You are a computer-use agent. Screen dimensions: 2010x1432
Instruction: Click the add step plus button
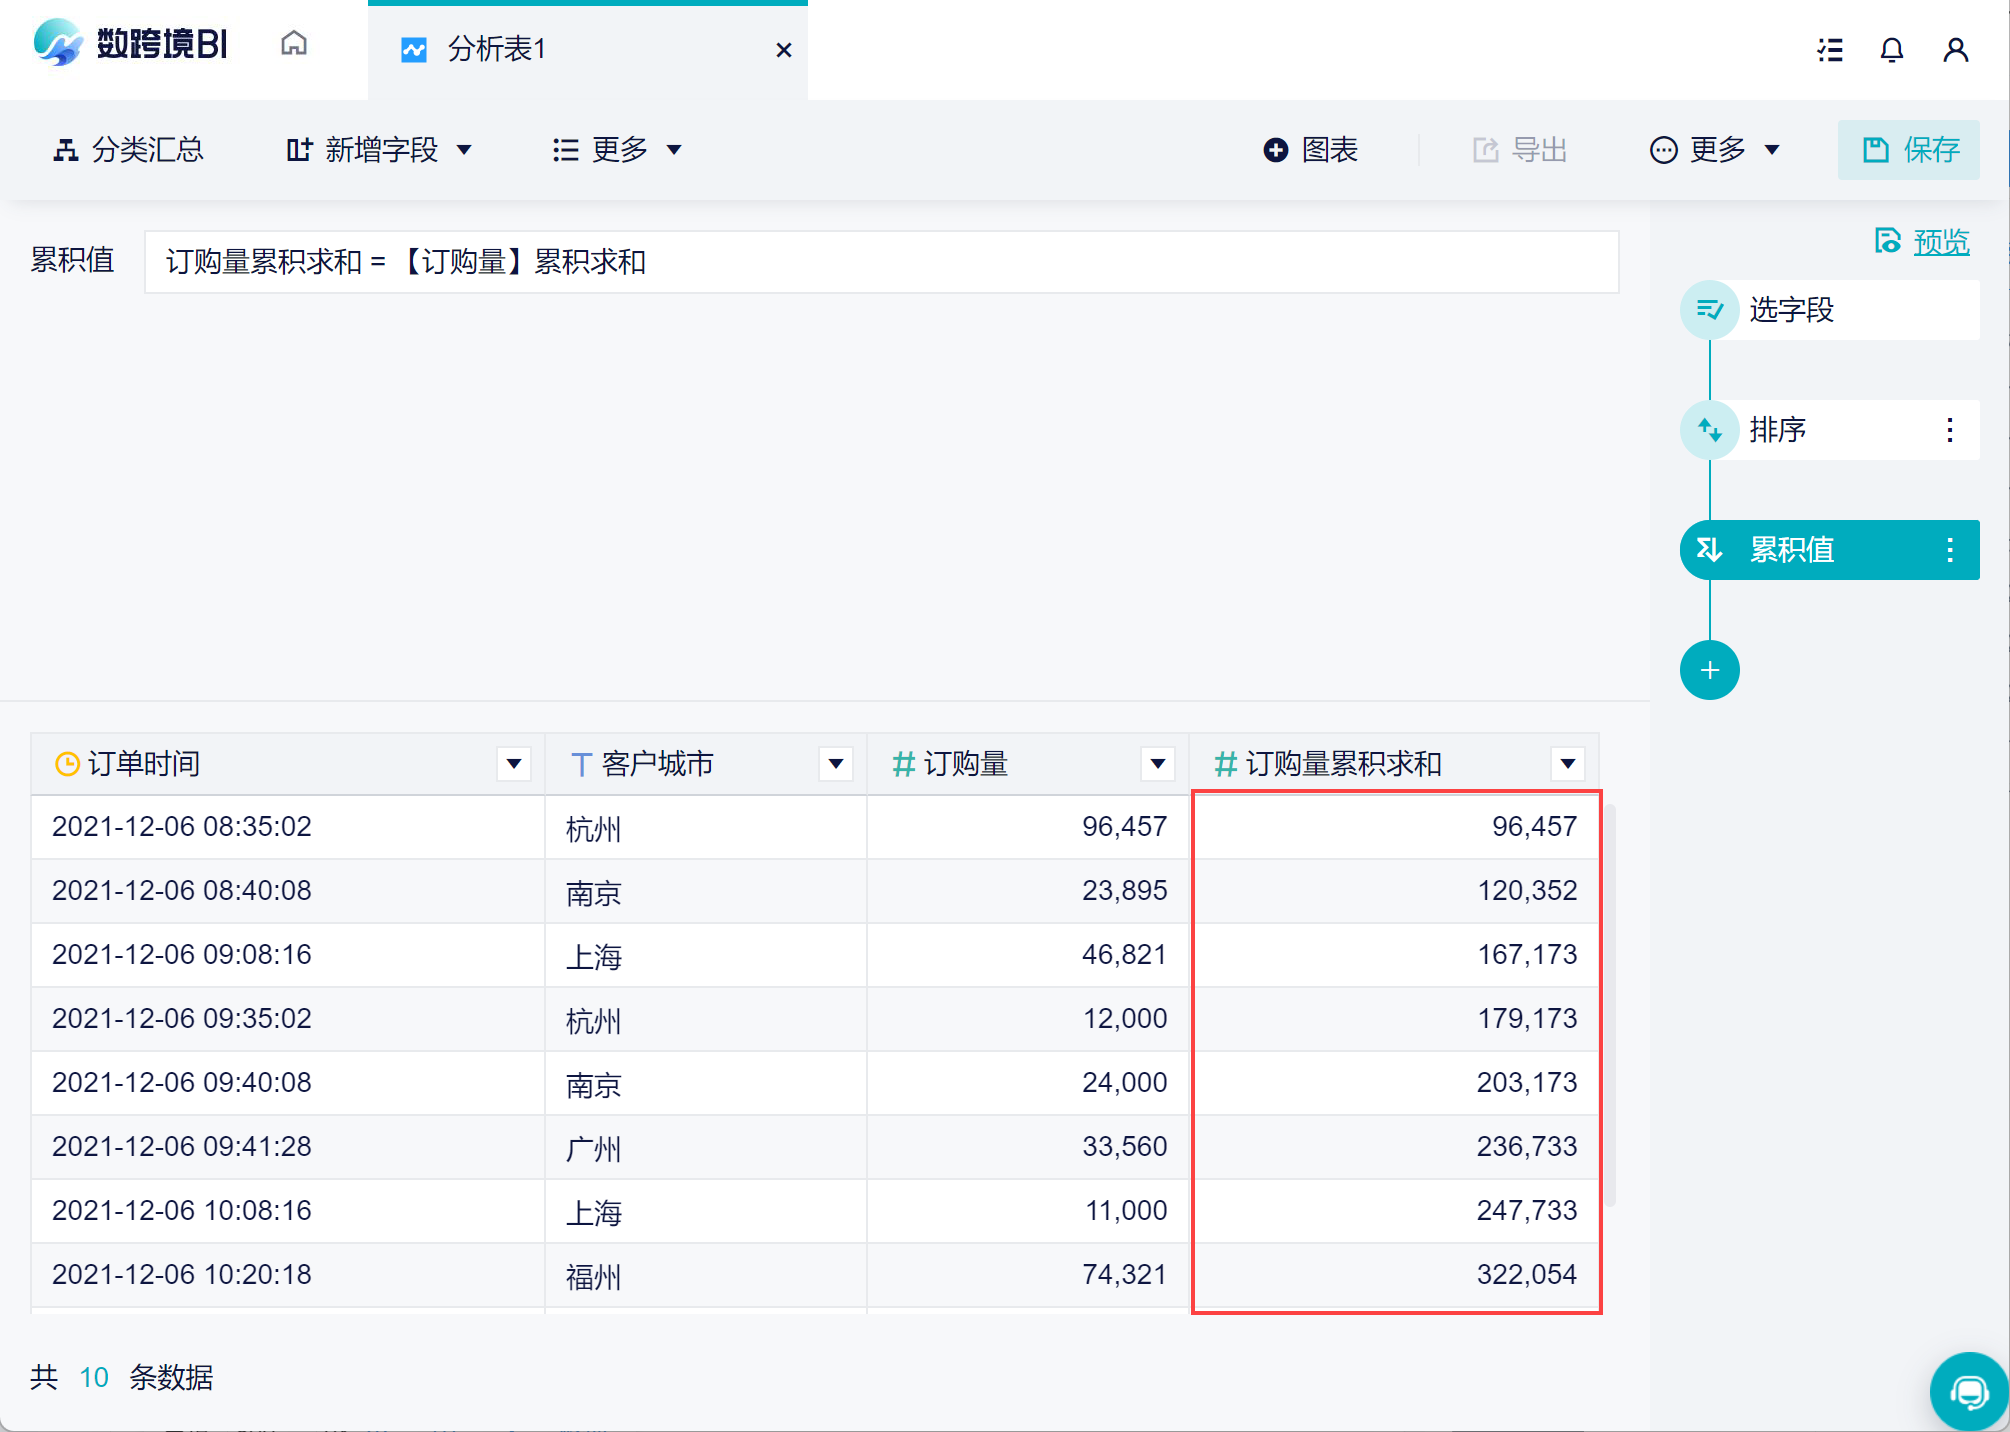click(1710, 670)
